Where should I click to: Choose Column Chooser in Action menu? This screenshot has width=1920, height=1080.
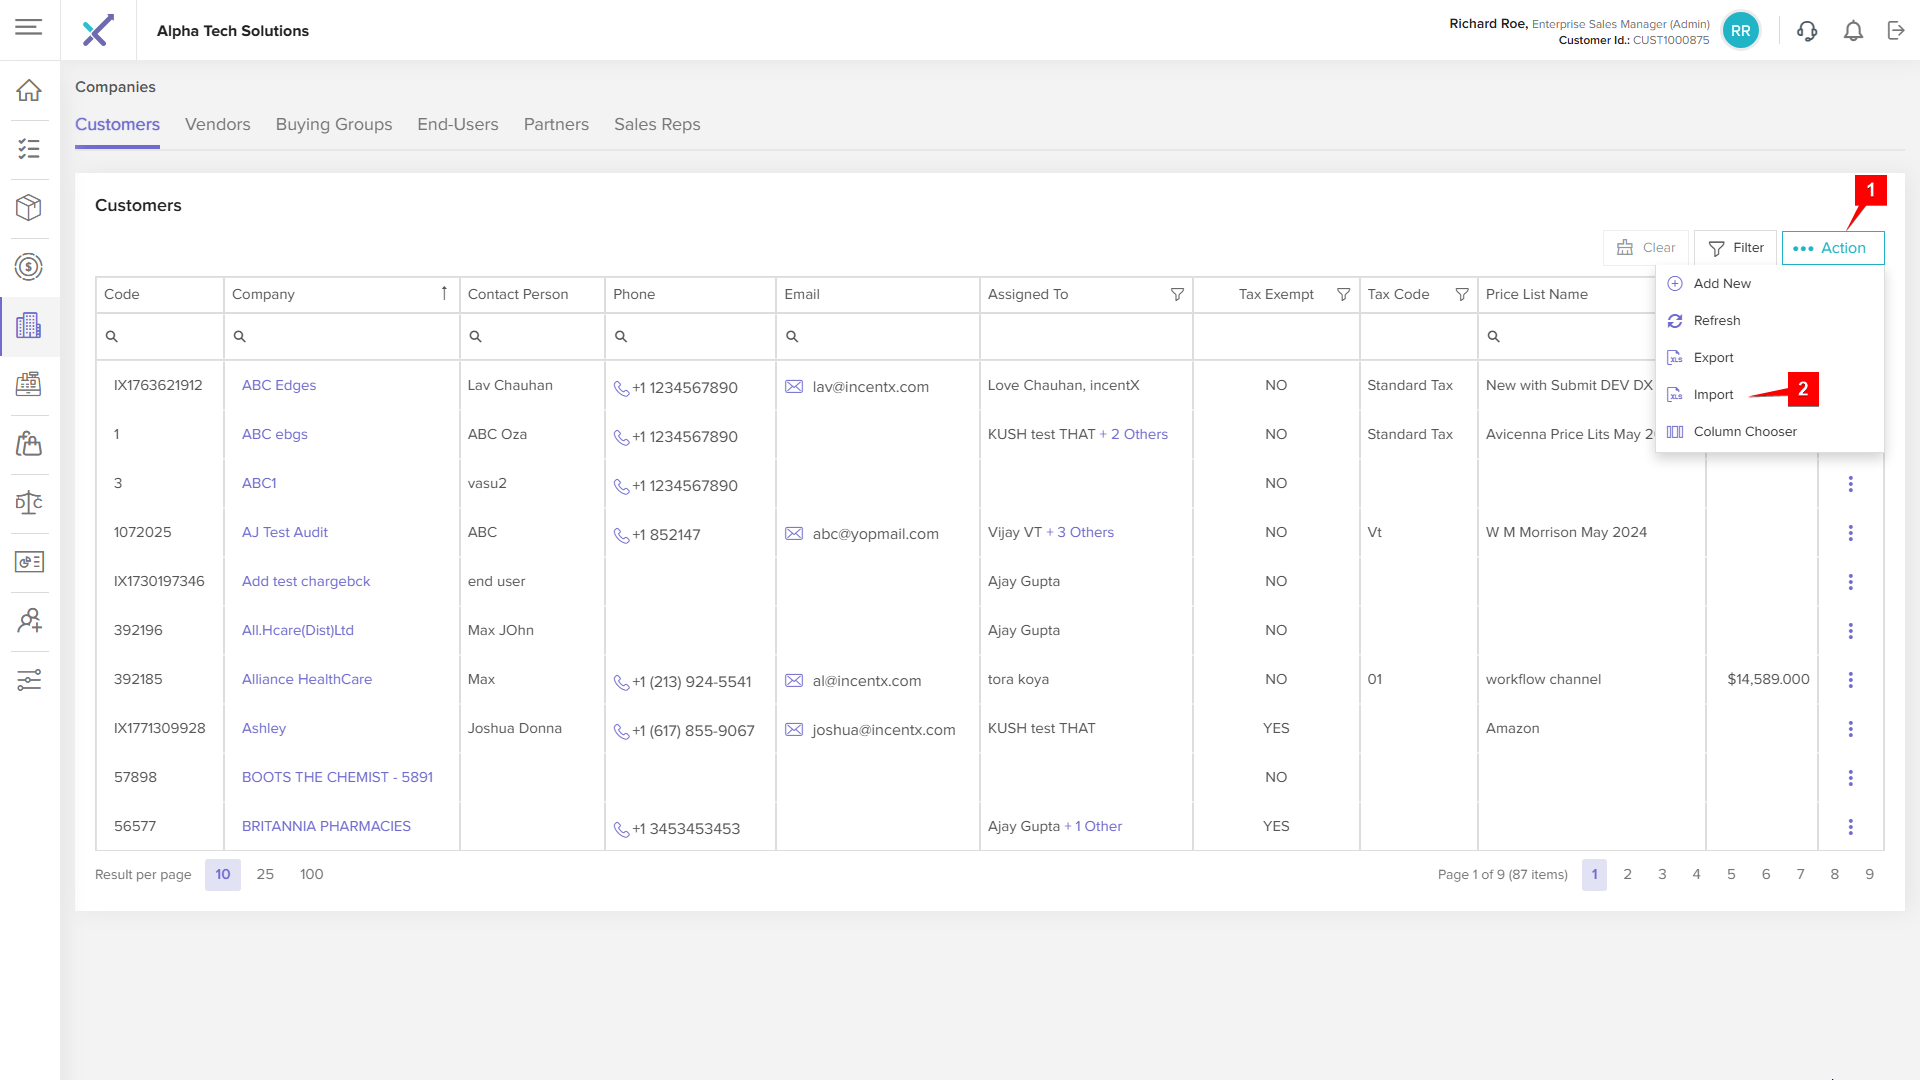point(1744,432)
